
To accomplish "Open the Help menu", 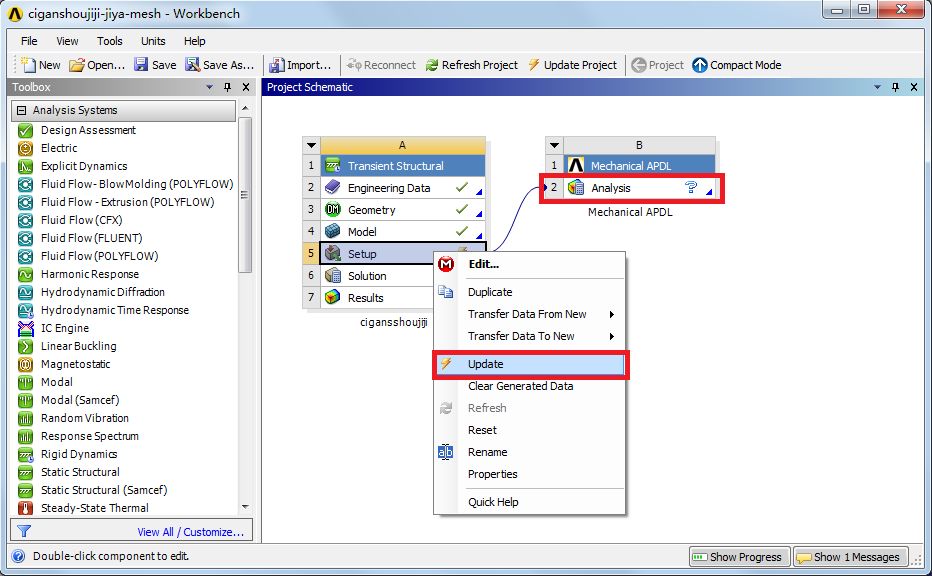I will tap(194, 41).
